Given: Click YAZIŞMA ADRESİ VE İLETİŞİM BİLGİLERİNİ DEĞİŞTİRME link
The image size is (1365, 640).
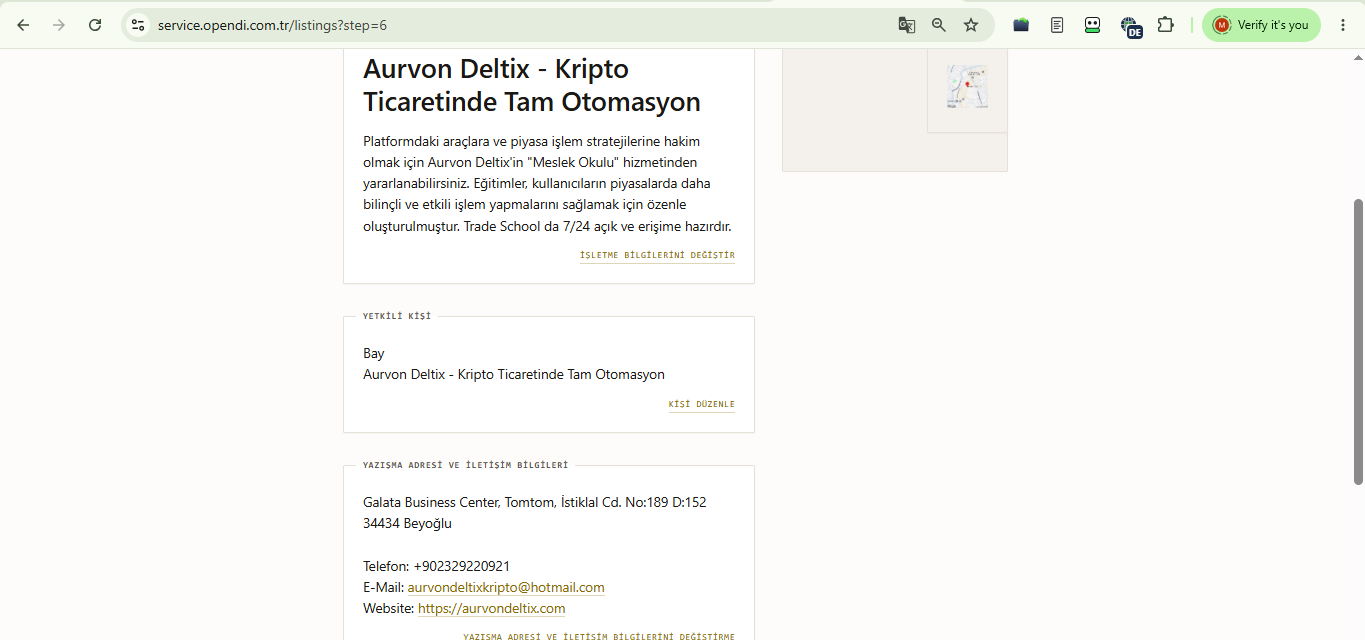Looking at the screenshot, I should point(599,636).
